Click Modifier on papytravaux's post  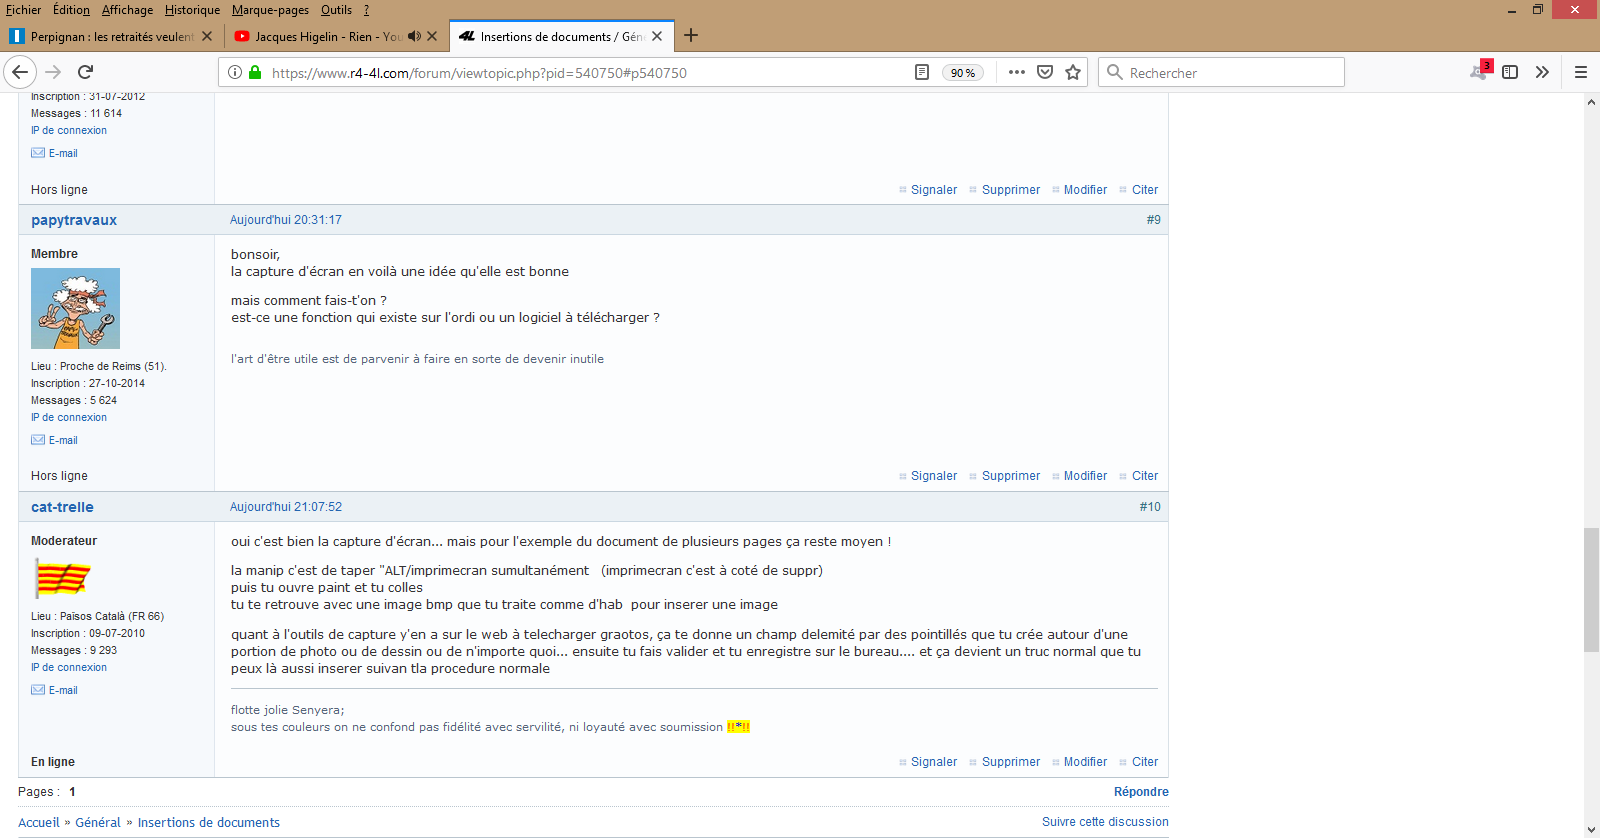[x=1085, y=476]
